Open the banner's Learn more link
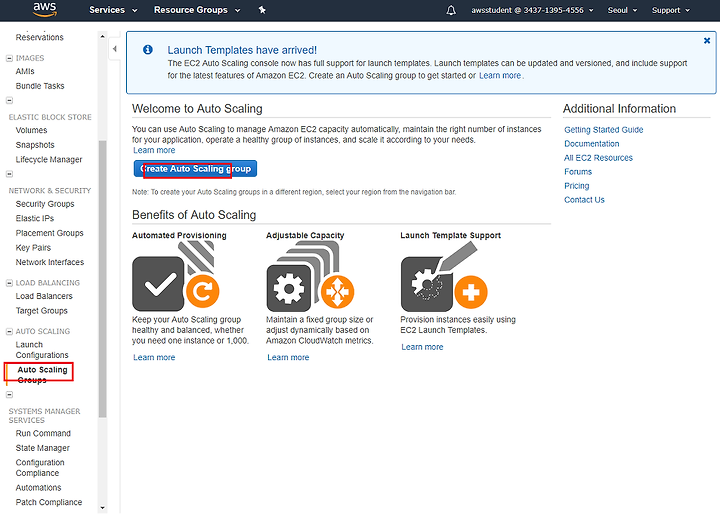The height and width of the screenshot is (515, 720). pos(500,76)
